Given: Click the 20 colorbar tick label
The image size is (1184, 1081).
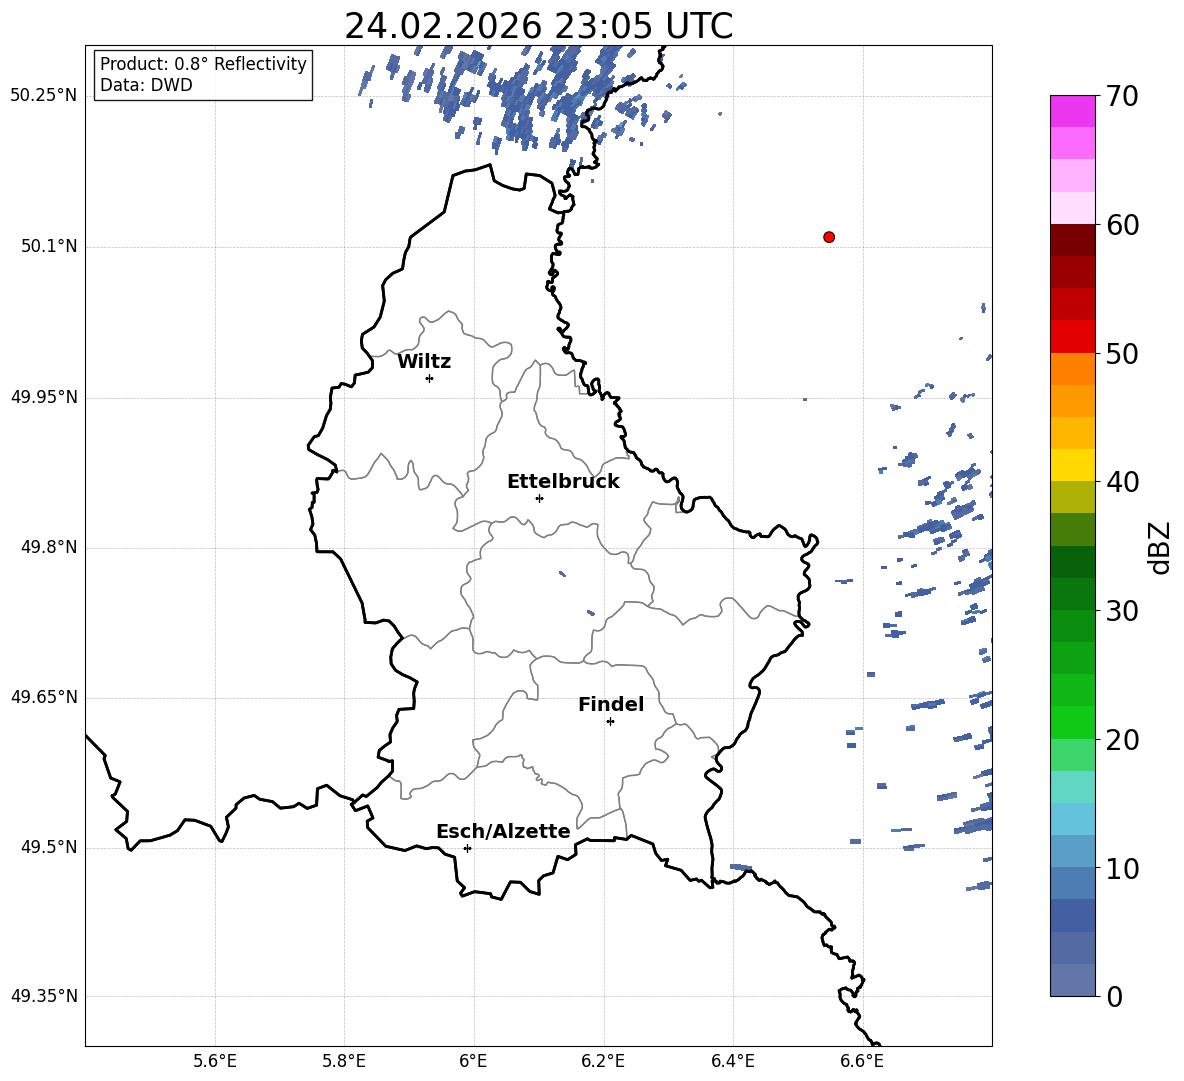Looking at the screenshot, I should [1121, 740].
